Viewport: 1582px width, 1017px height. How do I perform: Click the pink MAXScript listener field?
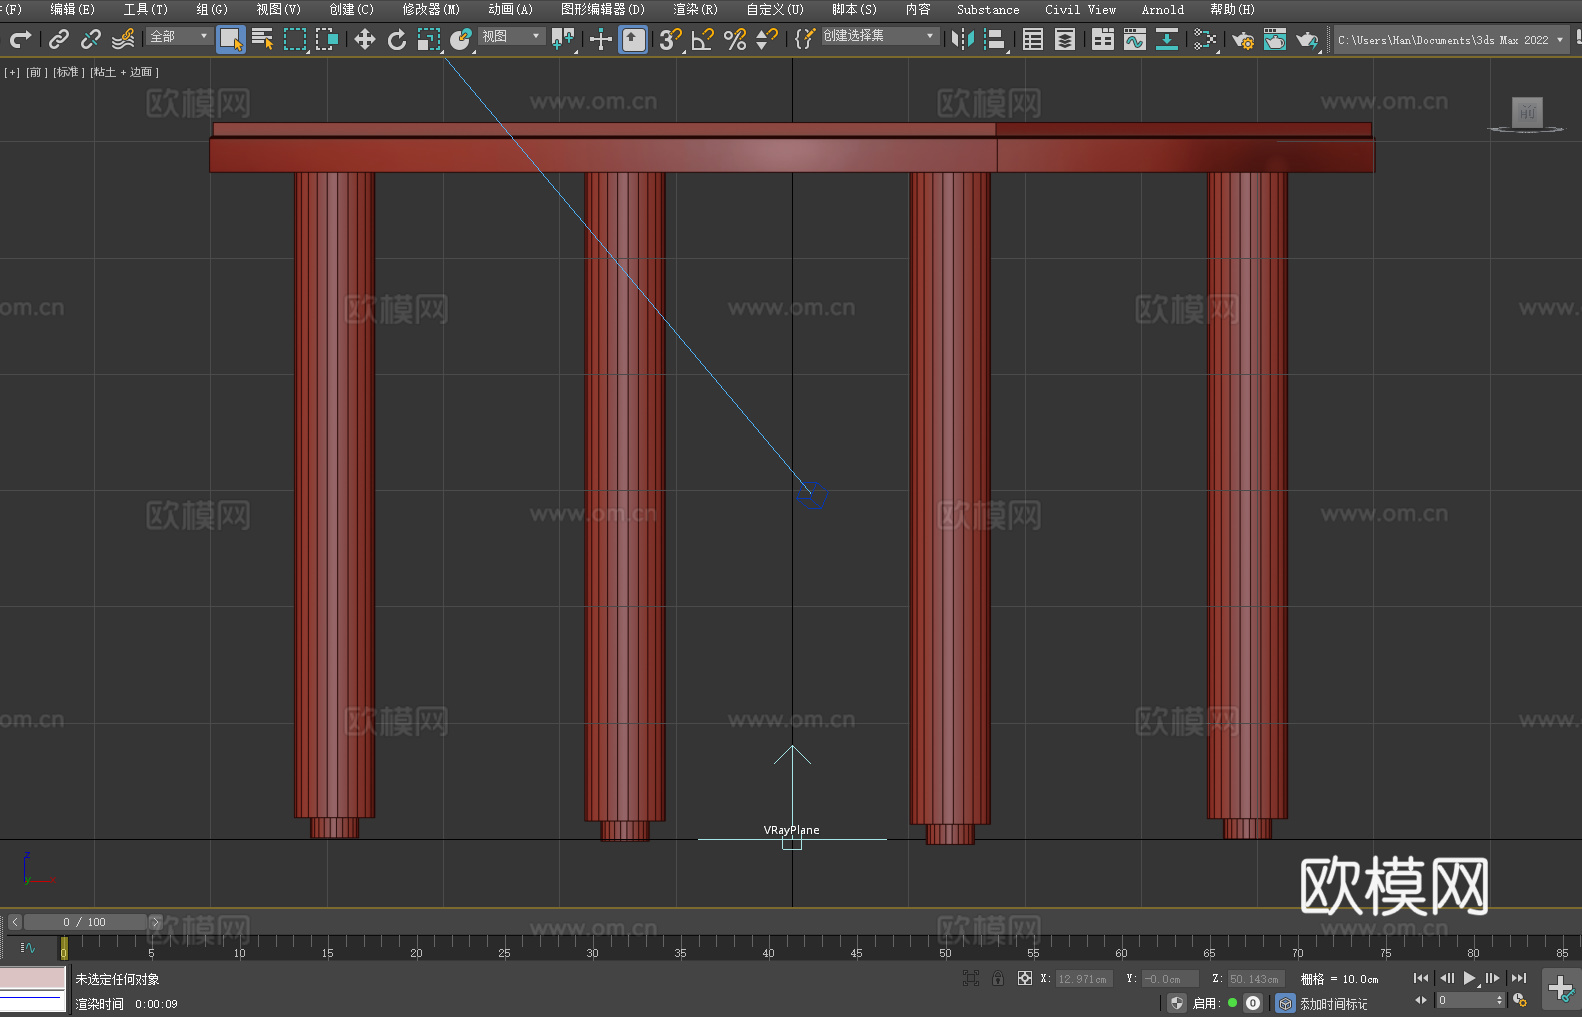[33, 977]
